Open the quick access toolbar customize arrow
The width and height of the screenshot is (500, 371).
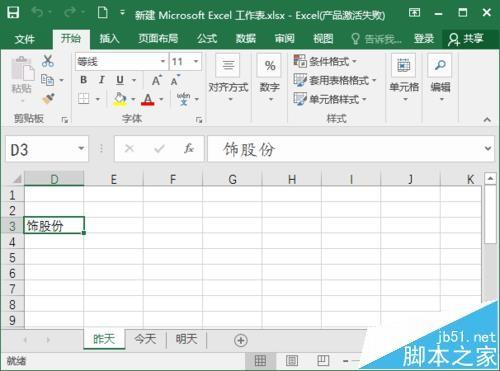click(122, 13)
